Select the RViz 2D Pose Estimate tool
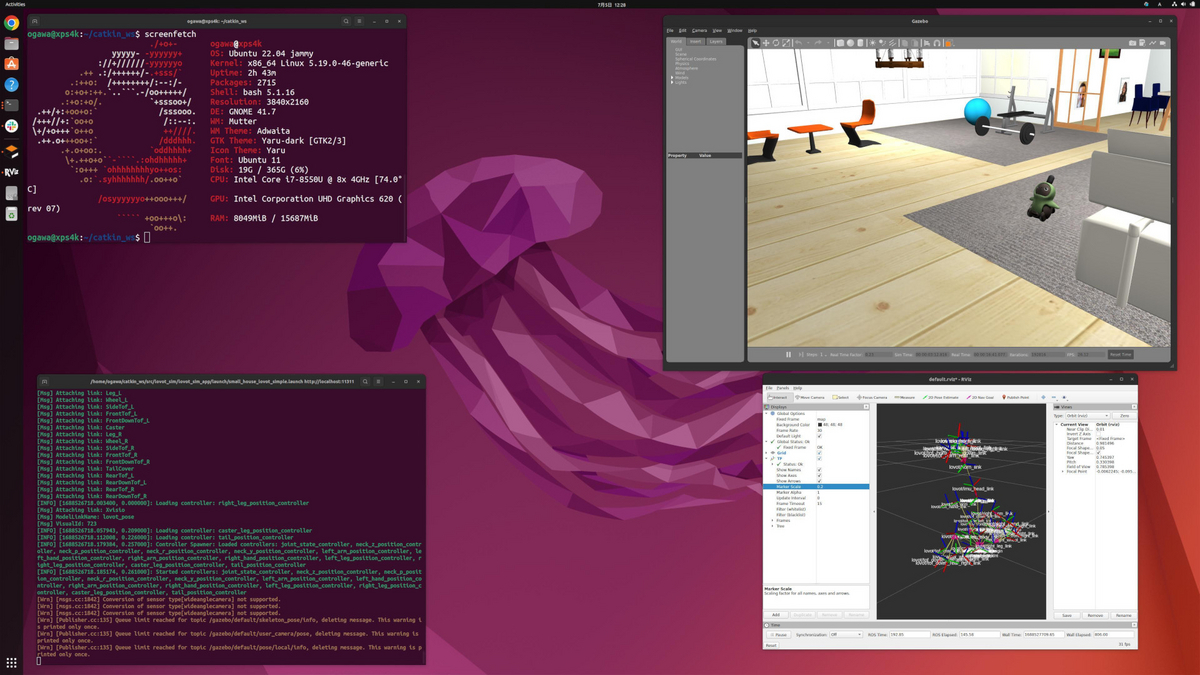1200x675 pixels. pos(940,398)
